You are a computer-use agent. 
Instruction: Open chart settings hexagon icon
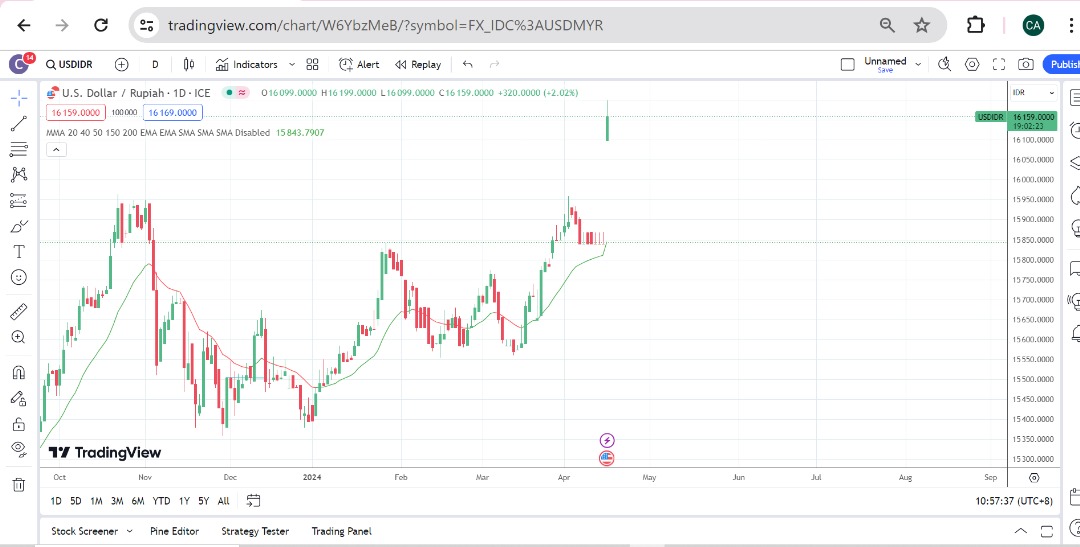[x=972, y=65]
